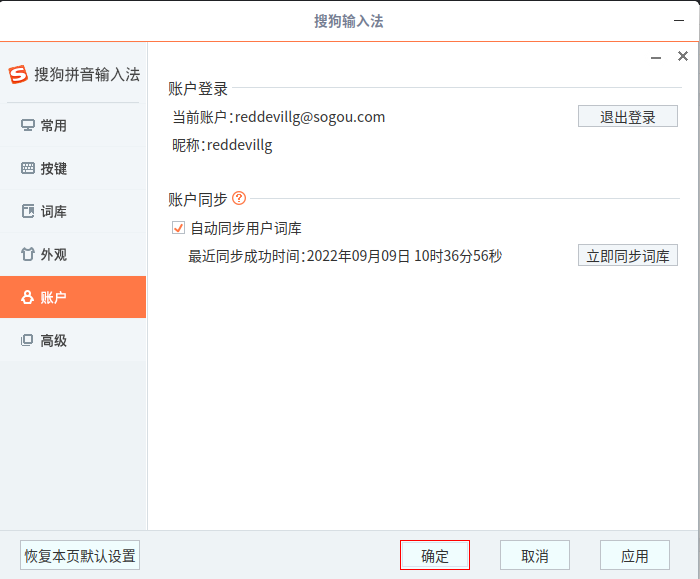
Task: Click the last sync time text 2022年09月09日
Action: point(358,256)
